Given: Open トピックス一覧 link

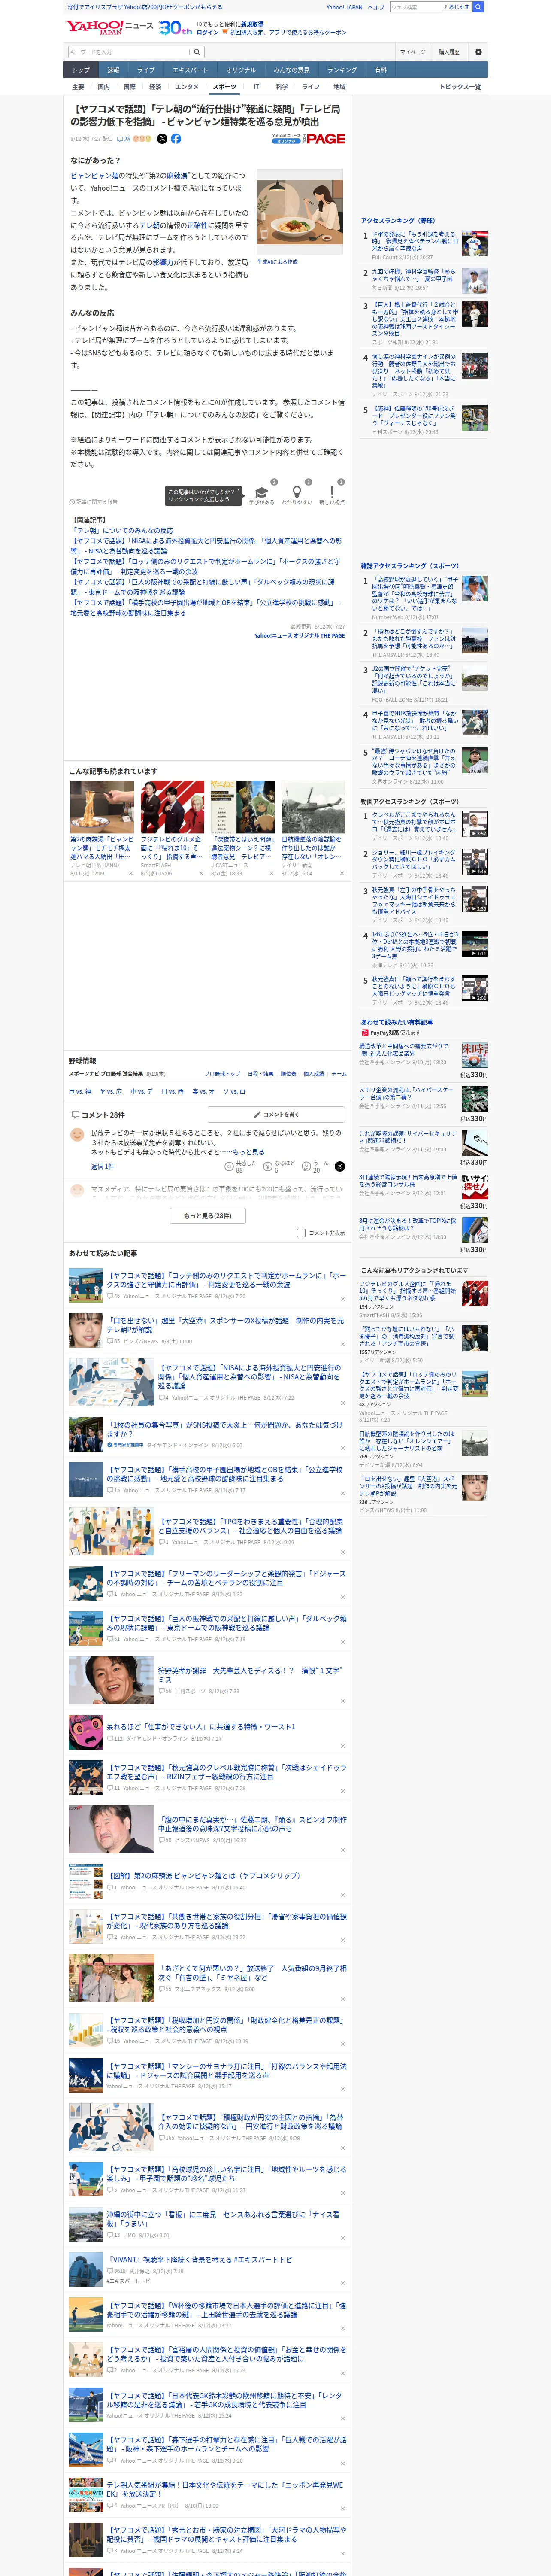Looking at the screenshot, I should tap(460, 87).
